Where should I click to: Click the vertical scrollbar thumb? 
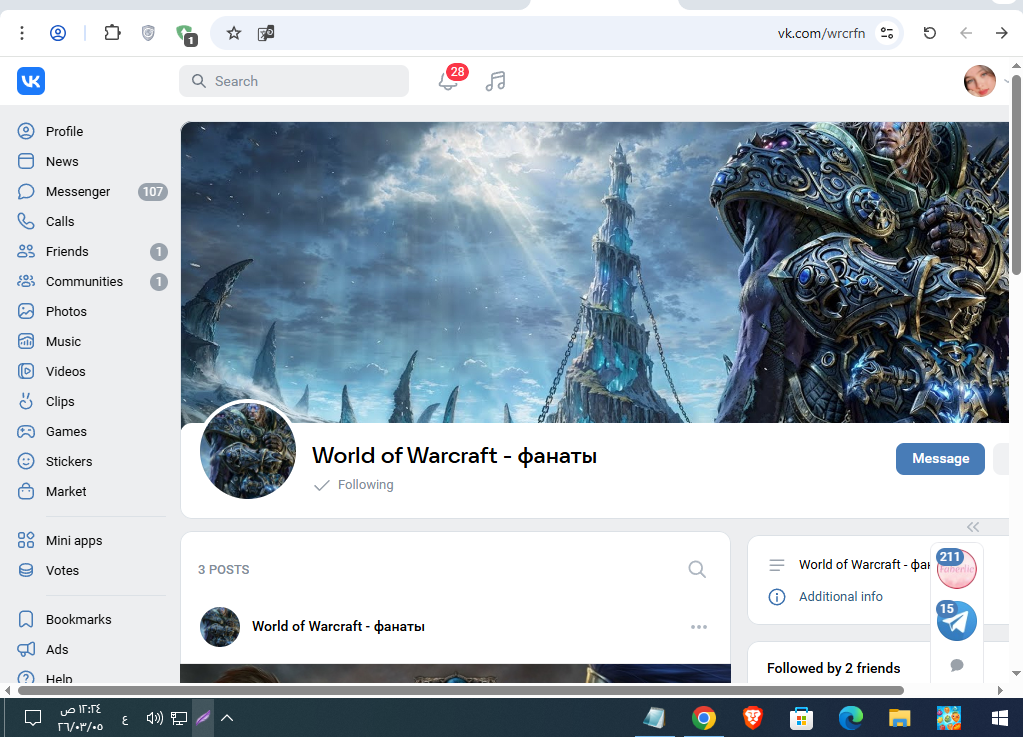1016,175
